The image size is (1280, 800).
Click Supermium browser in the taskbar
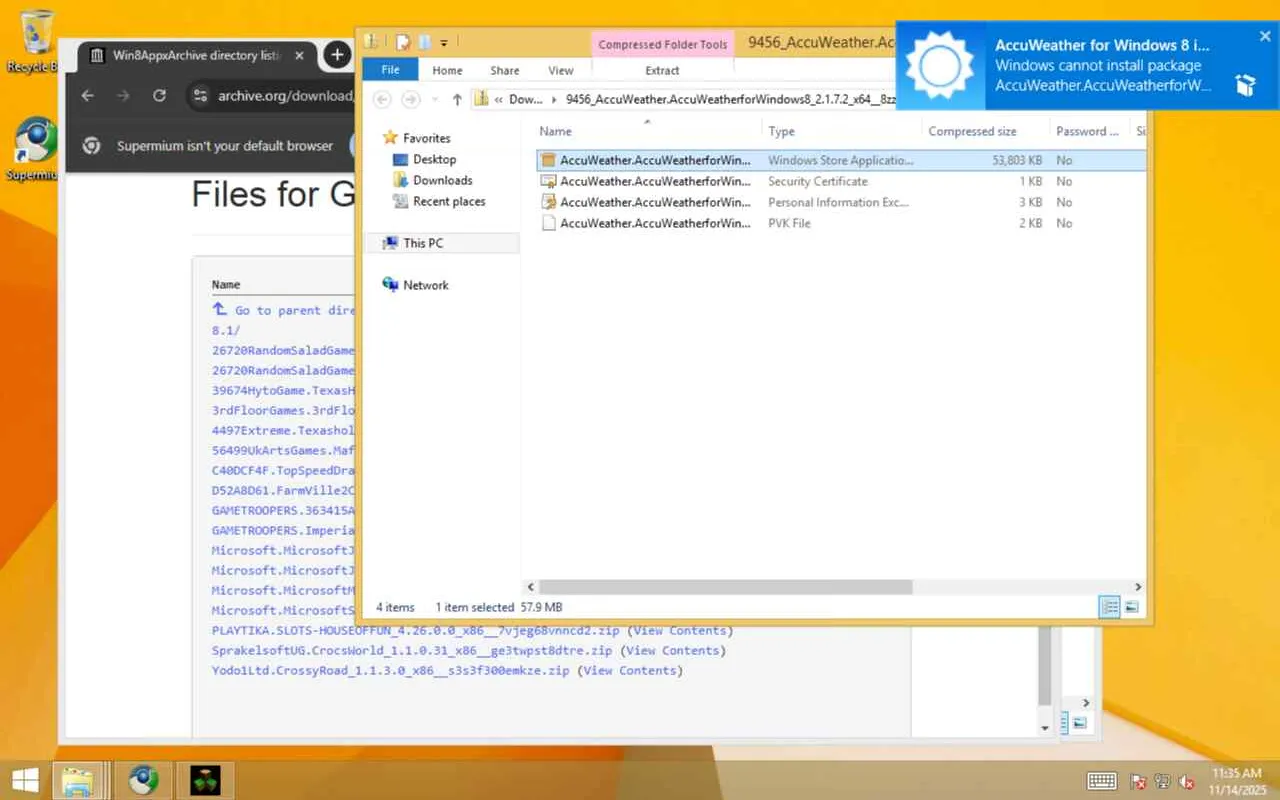[x=143, y=780]
